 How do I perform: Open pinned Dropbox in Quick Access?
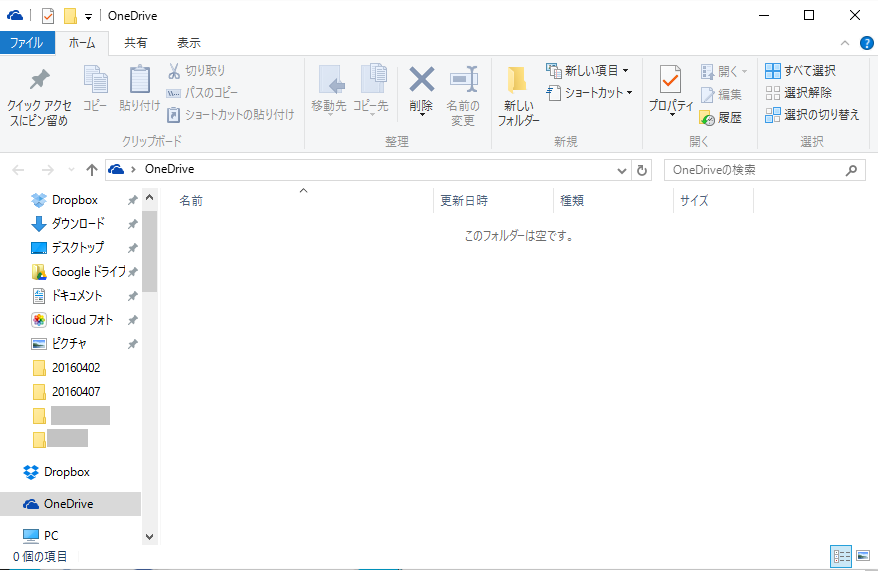74,200
